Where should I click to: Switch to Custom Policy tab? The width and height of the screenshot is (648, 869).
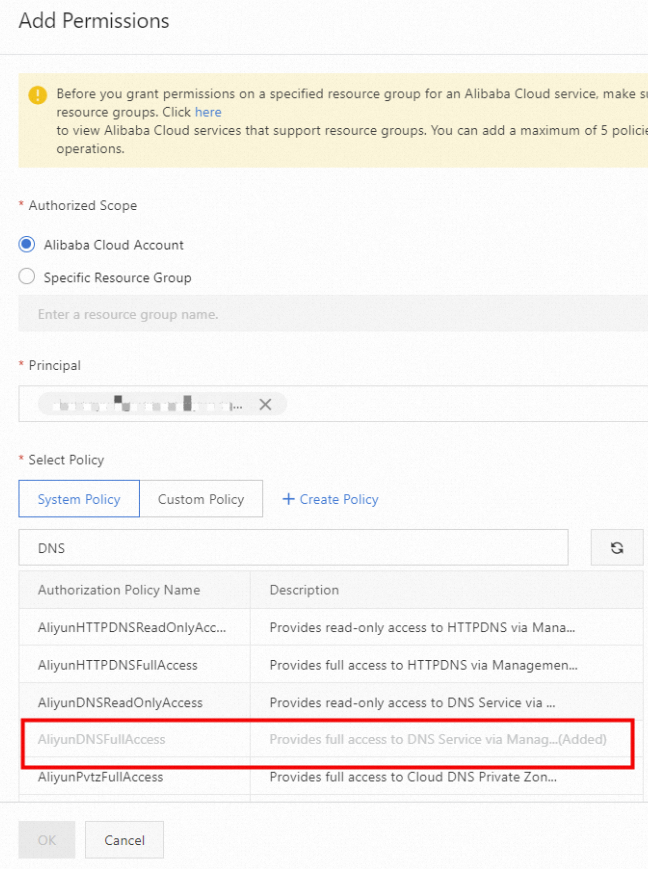(x=201, y=499)
